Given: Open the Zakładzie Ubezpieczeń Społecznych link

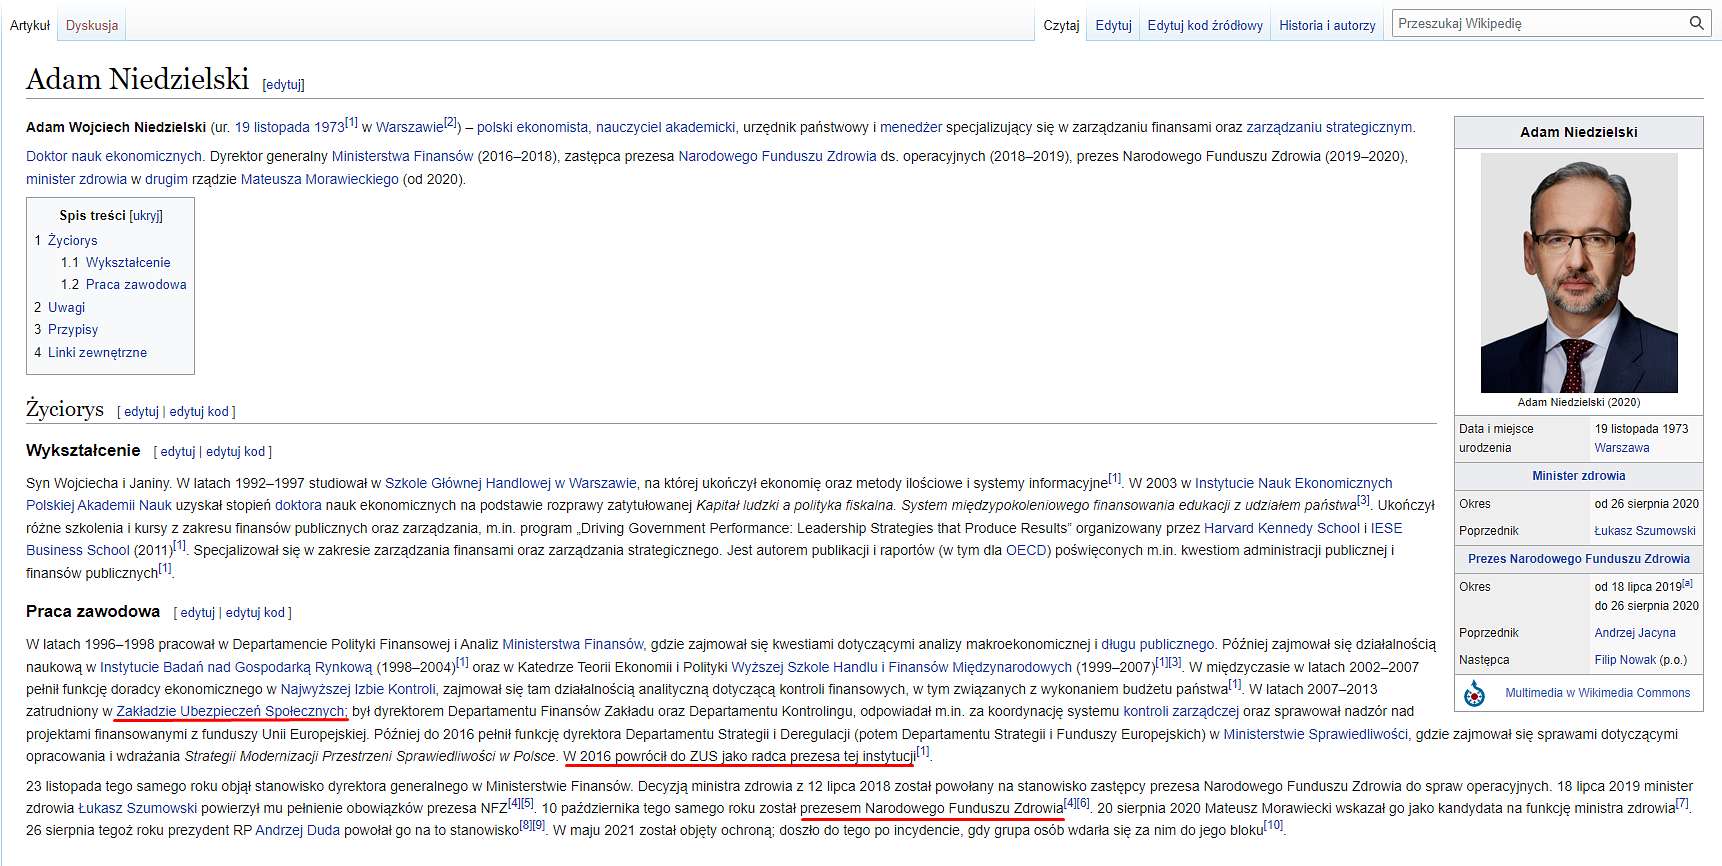Looking at the screenshot, I should (231, 711).
